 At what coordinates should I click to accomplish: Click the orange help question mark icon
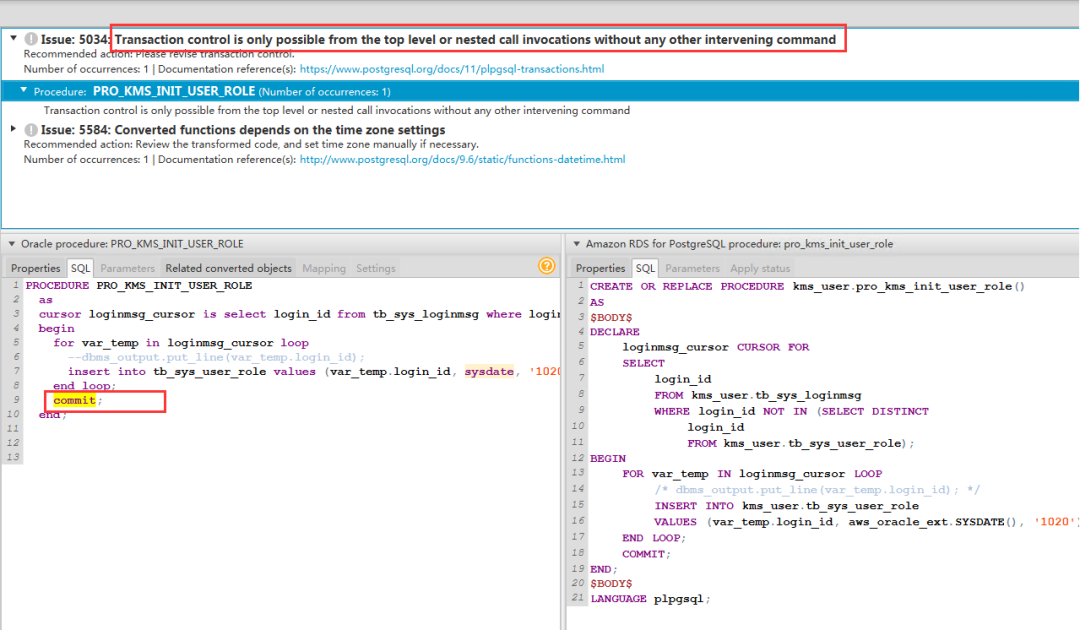click(x=546, y=266)
